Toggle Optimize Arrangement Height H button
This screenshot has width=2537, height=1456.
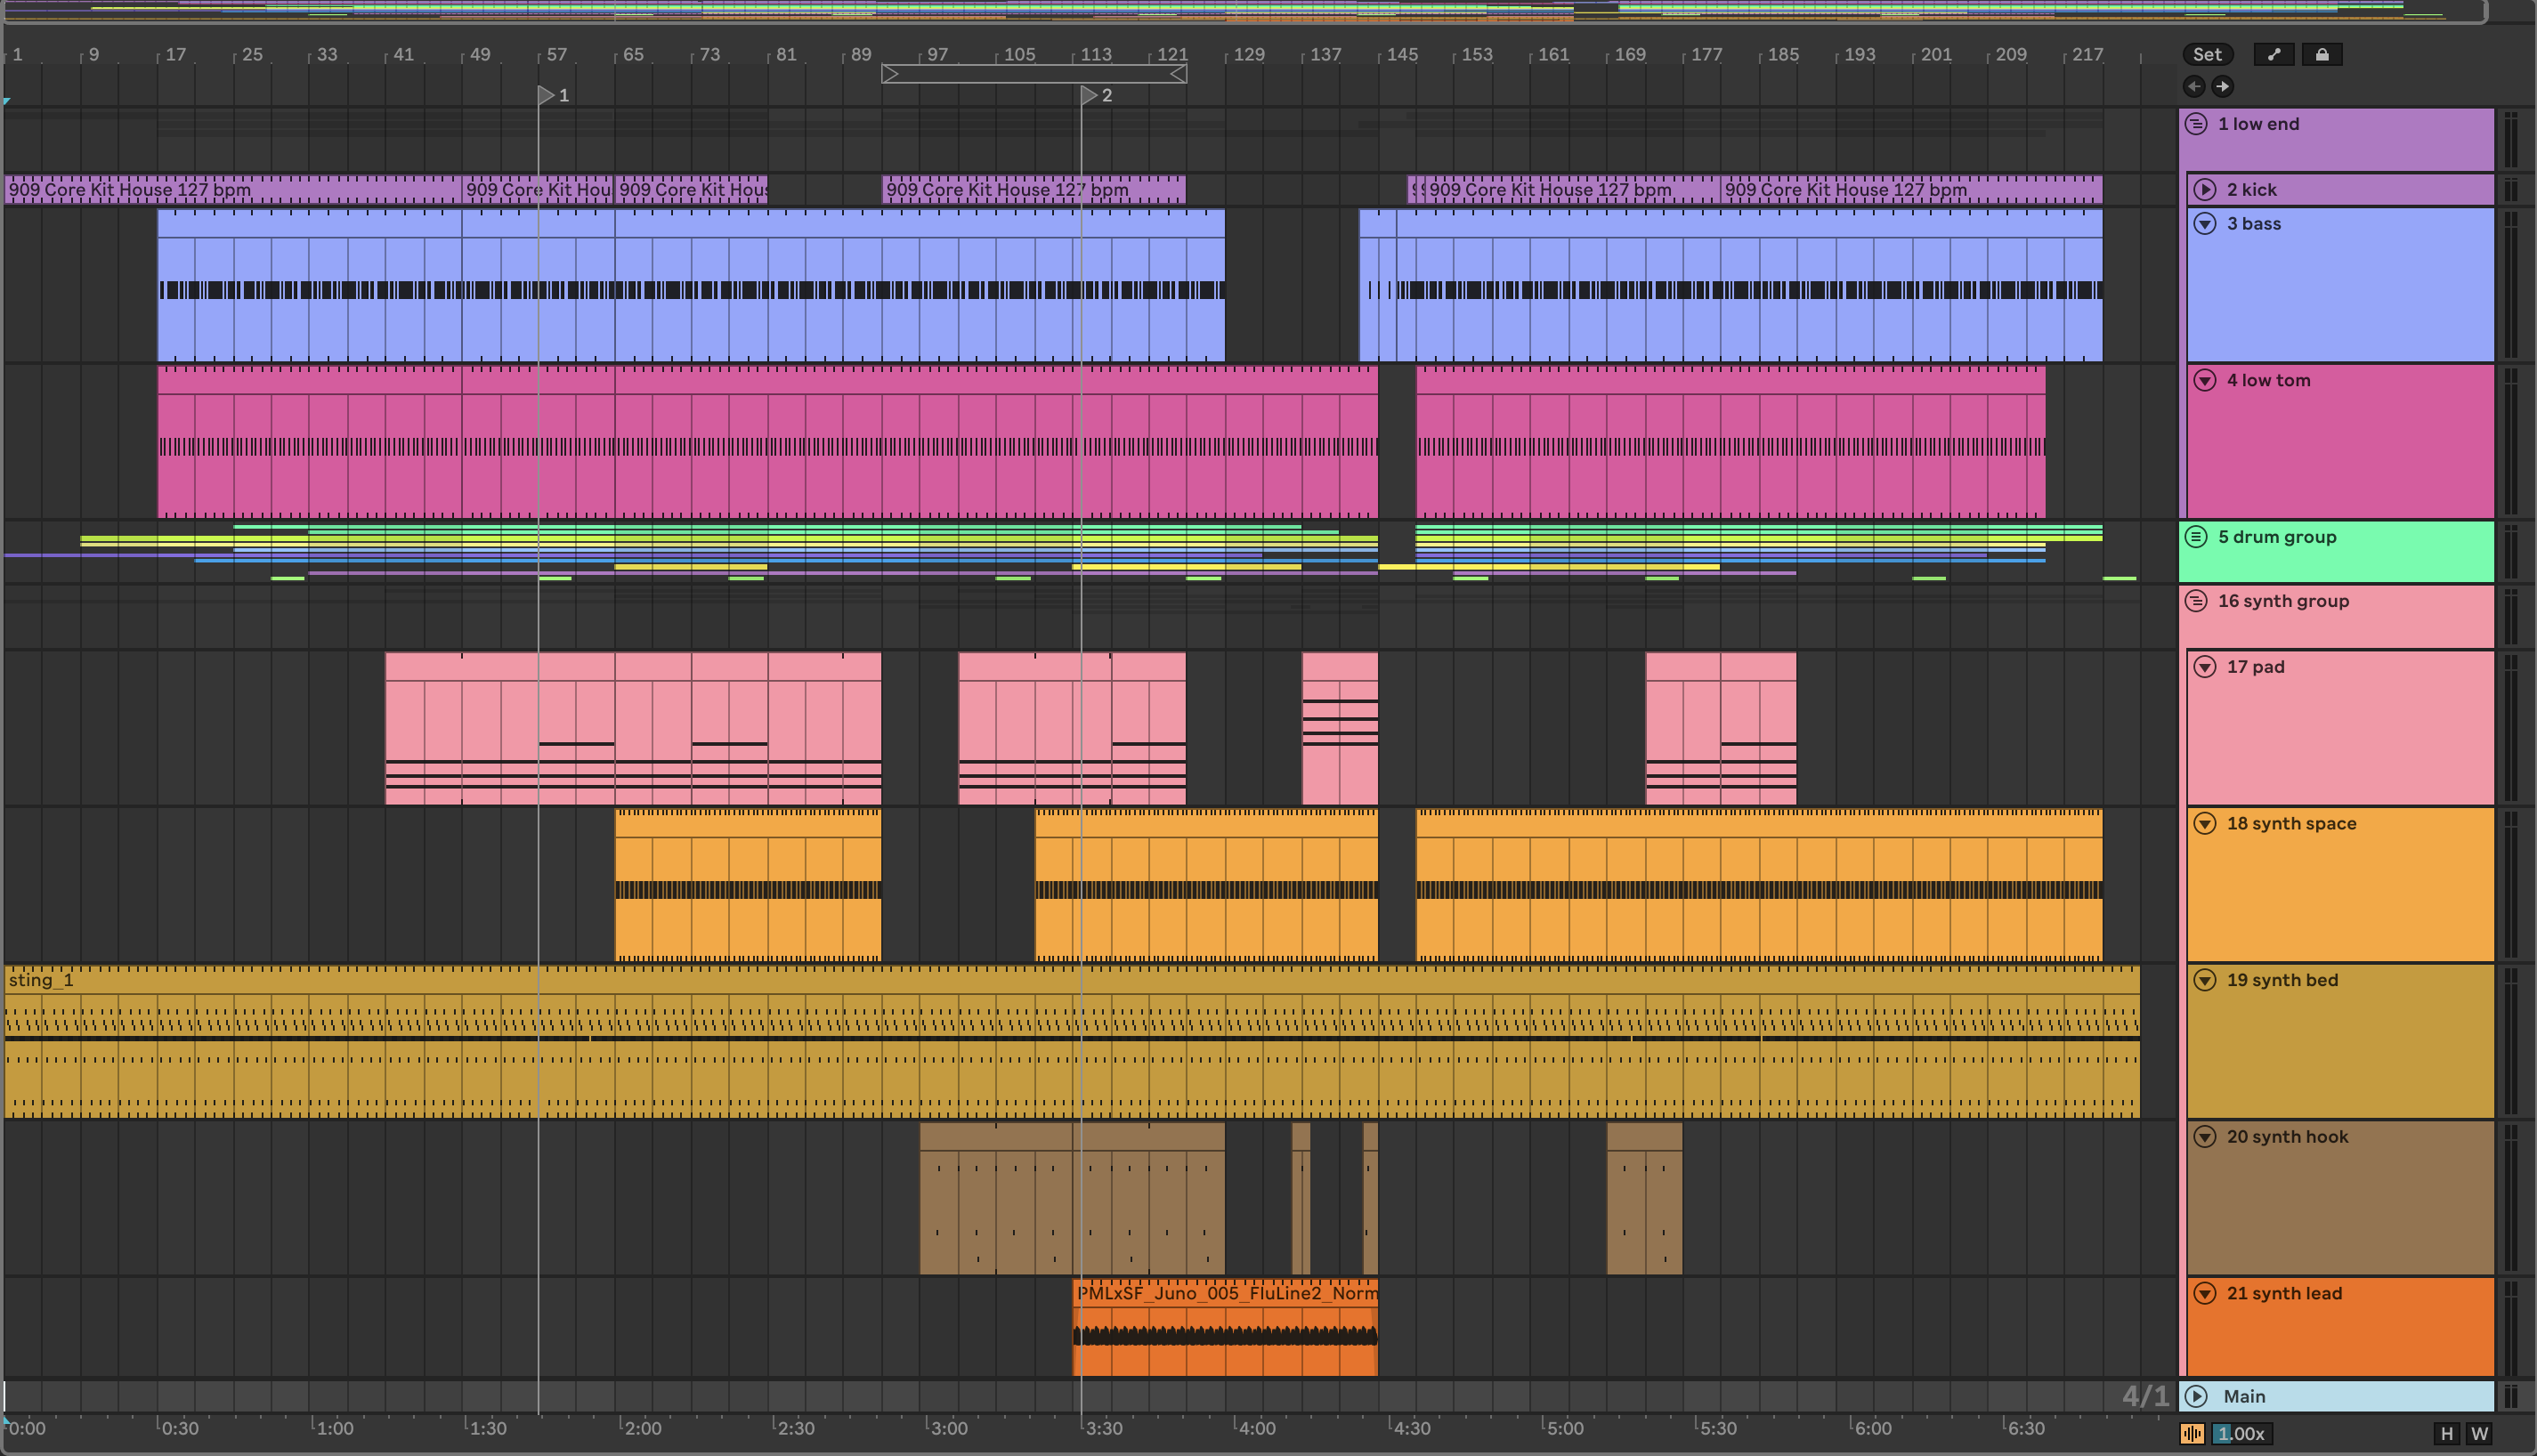(2447, 1434)
